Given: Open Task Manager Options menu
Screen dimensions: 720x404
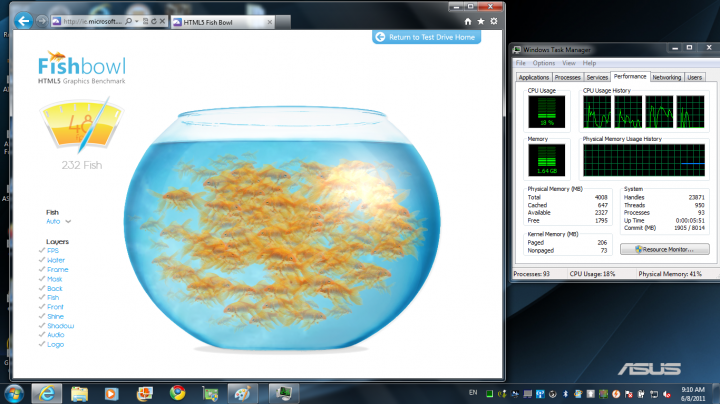Looking at the screenshot, I should point(544,63).
